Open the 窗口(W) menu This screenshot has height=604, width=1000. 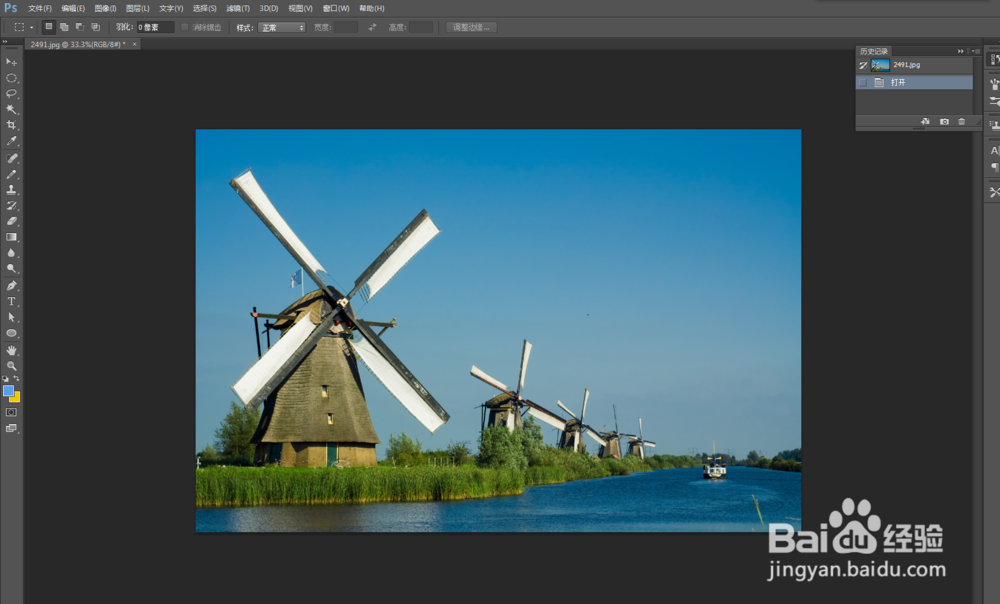point(336,8)
